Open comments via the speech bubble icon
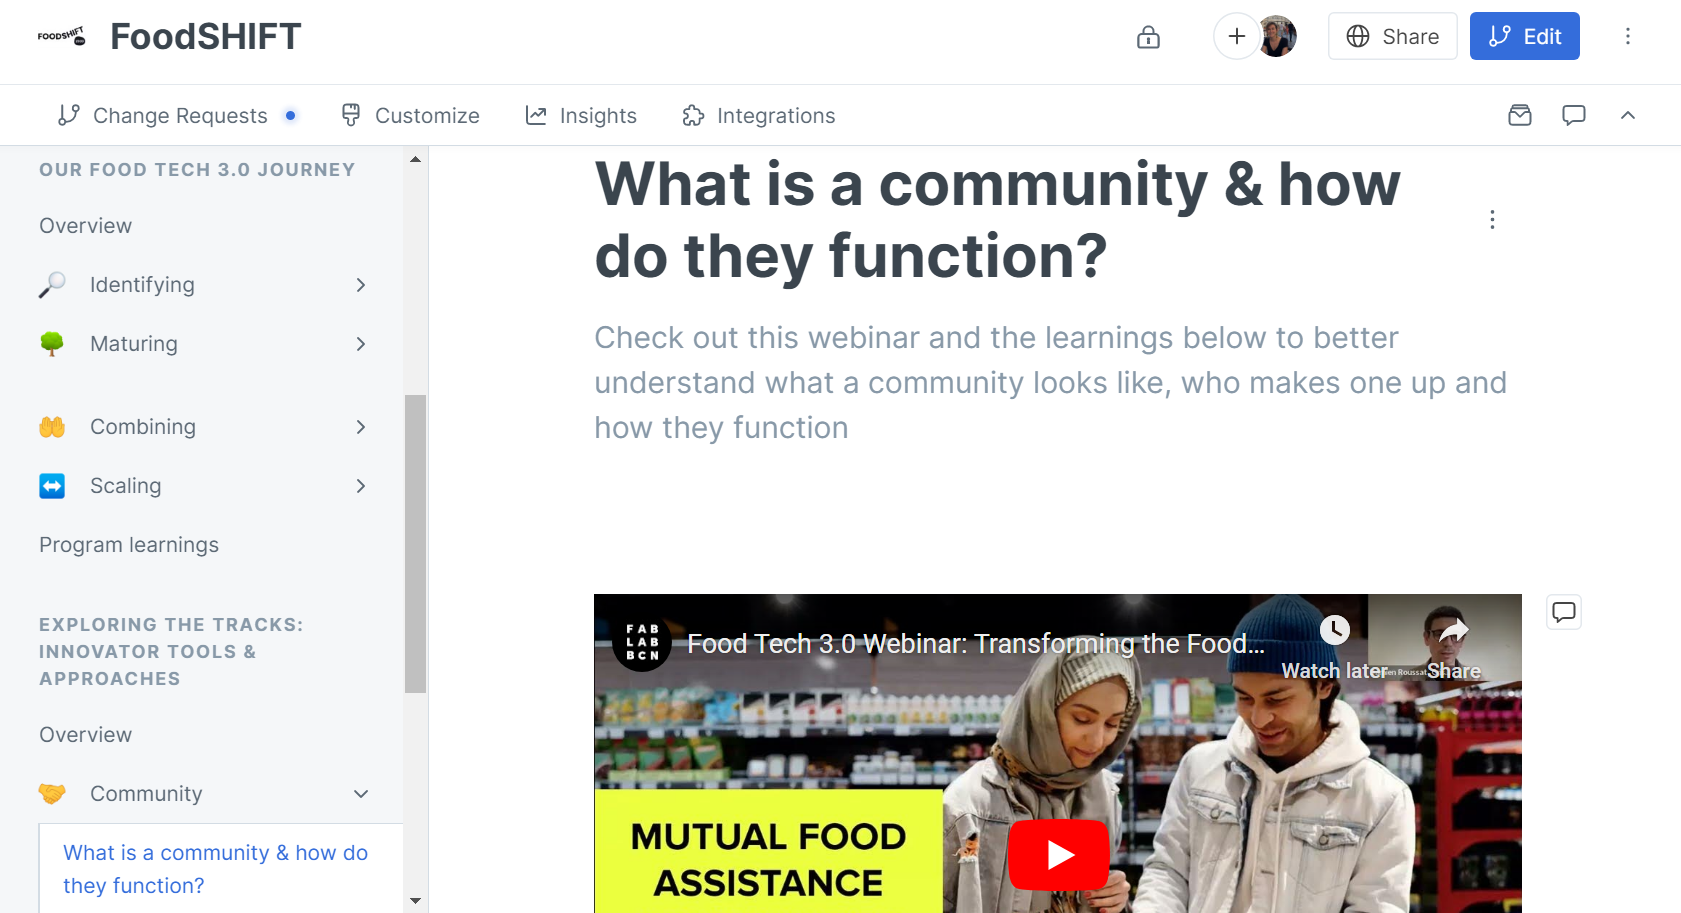1681x913 pixels. pyautogui.click(x=1573, y=115)
